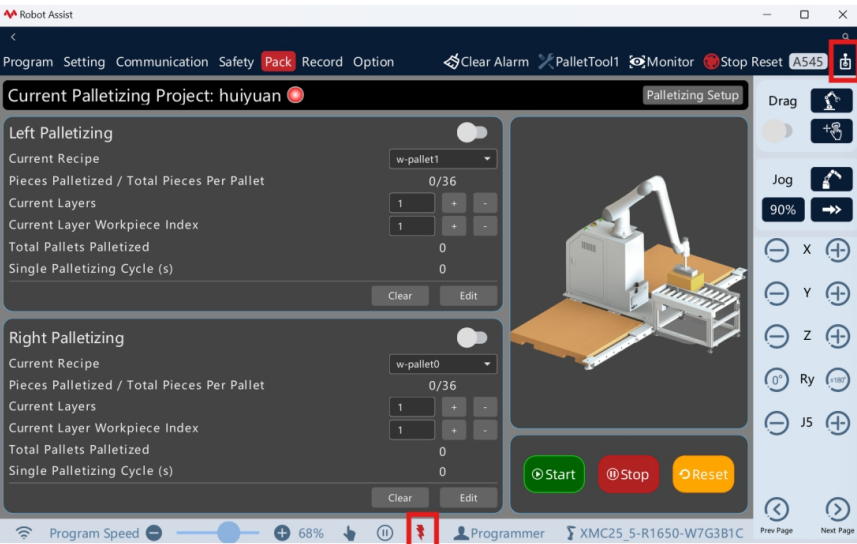
Task: Edit the Right Palletizing settings
Action: pyautogui.click(x=468, y=498)
